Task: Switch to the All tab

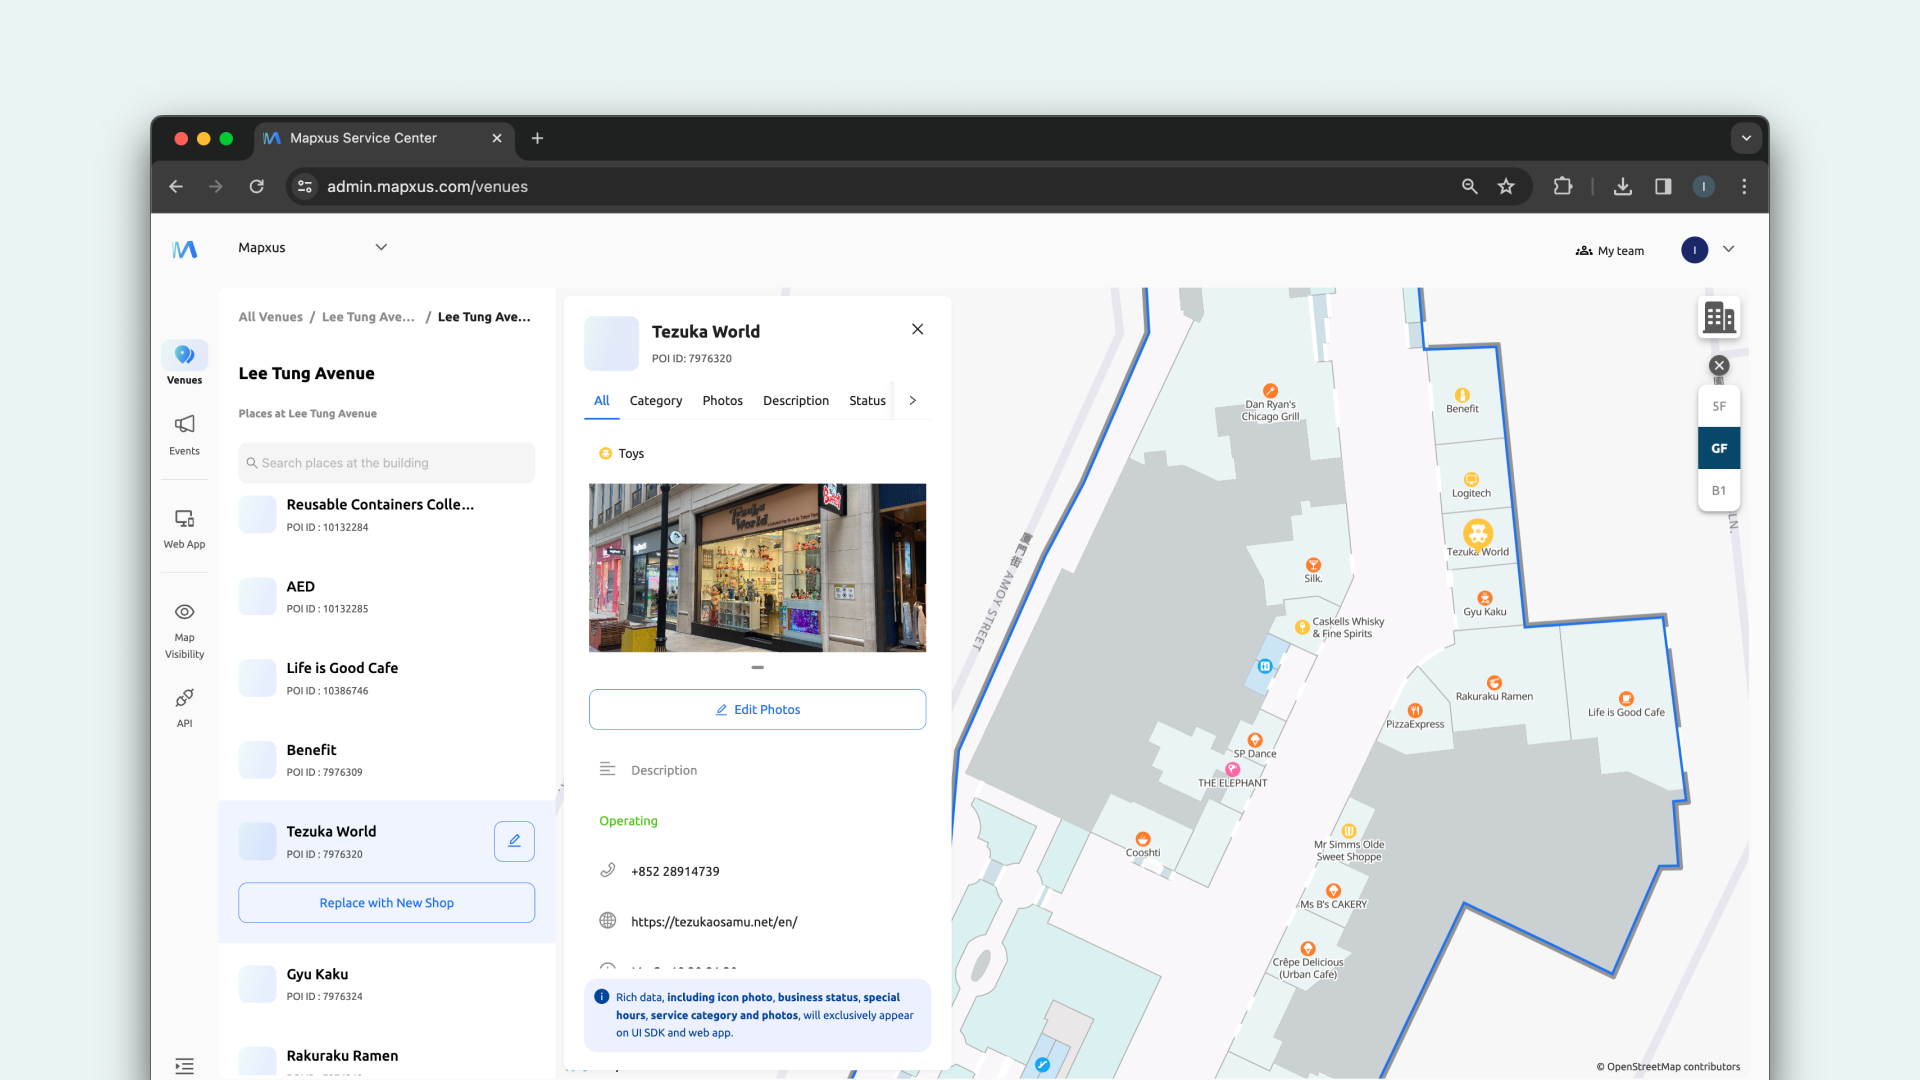Action: [601, 401]
